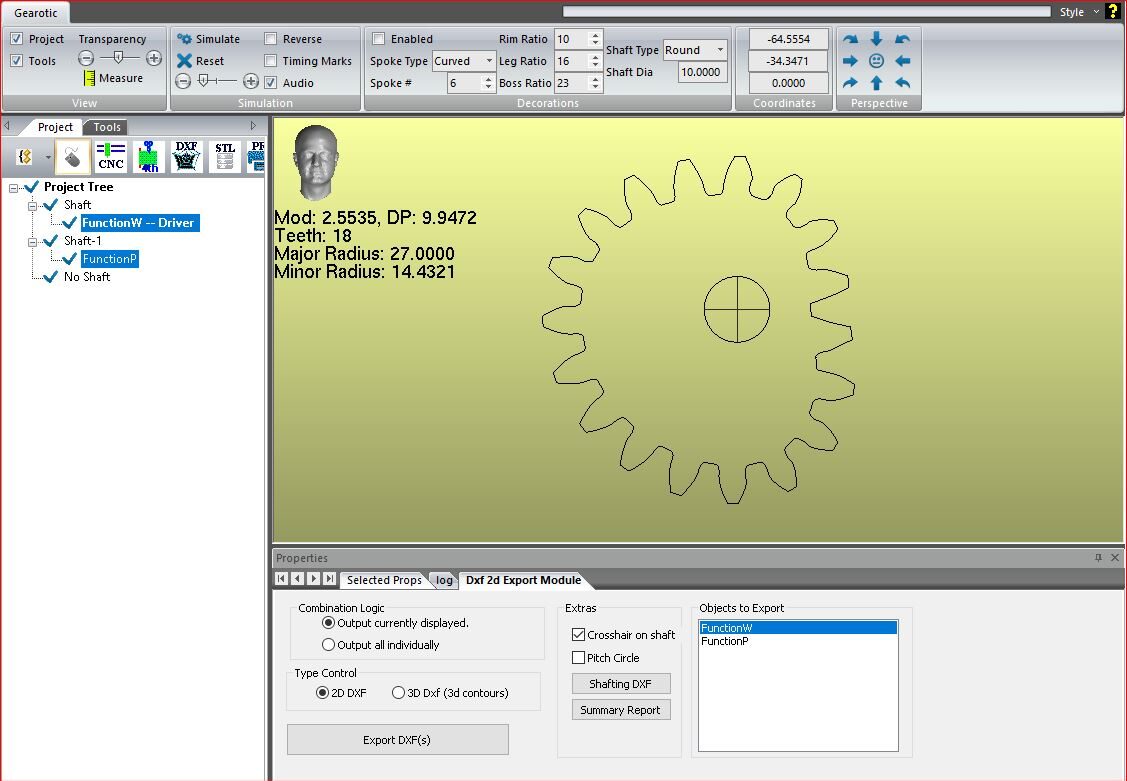The height and width of the screenshot is (781, 1127).
Task: Click the Shaft Dia input field
Action: [x=702, y=72]
